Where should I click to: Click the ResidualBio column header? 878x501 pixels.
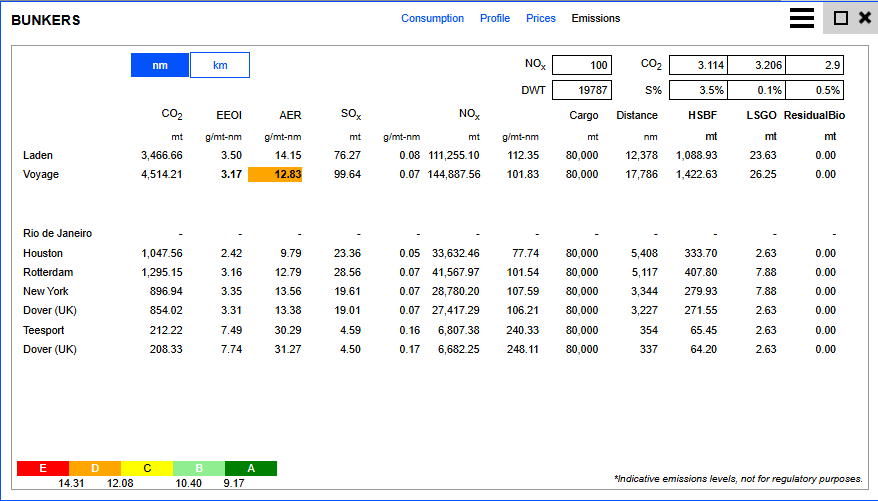(814, 115)
